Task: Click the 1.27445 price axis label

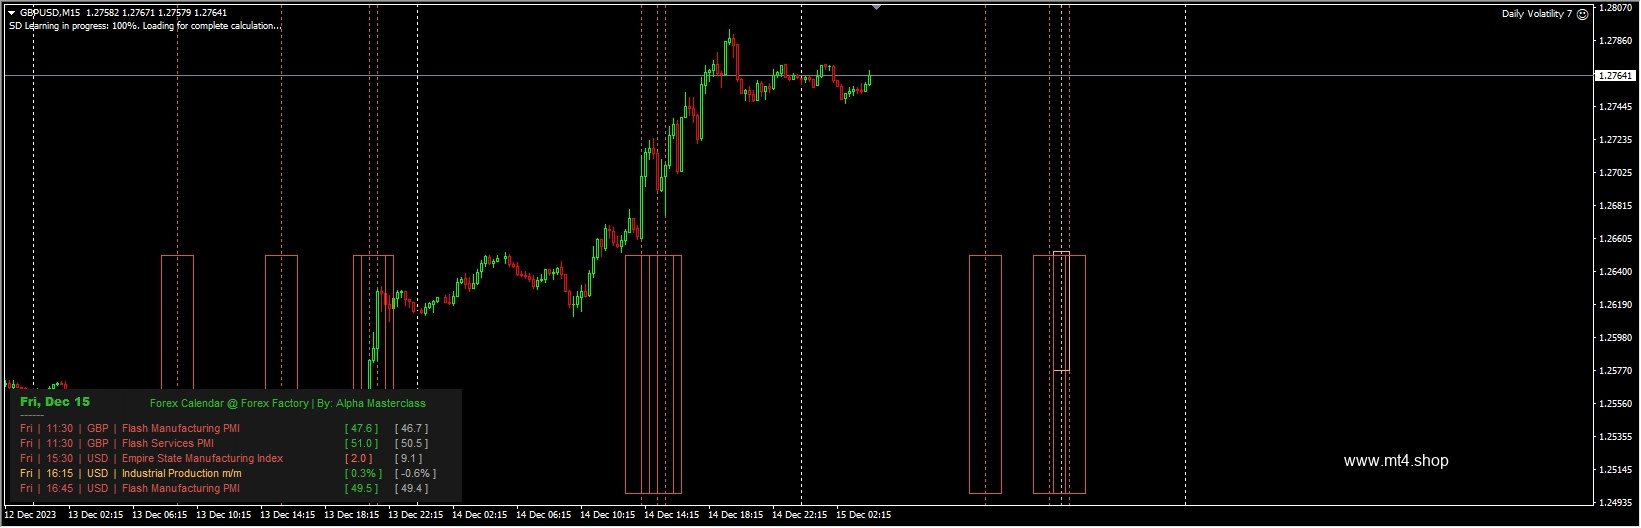Action: pyautogui.click(x=1616, y=107)
